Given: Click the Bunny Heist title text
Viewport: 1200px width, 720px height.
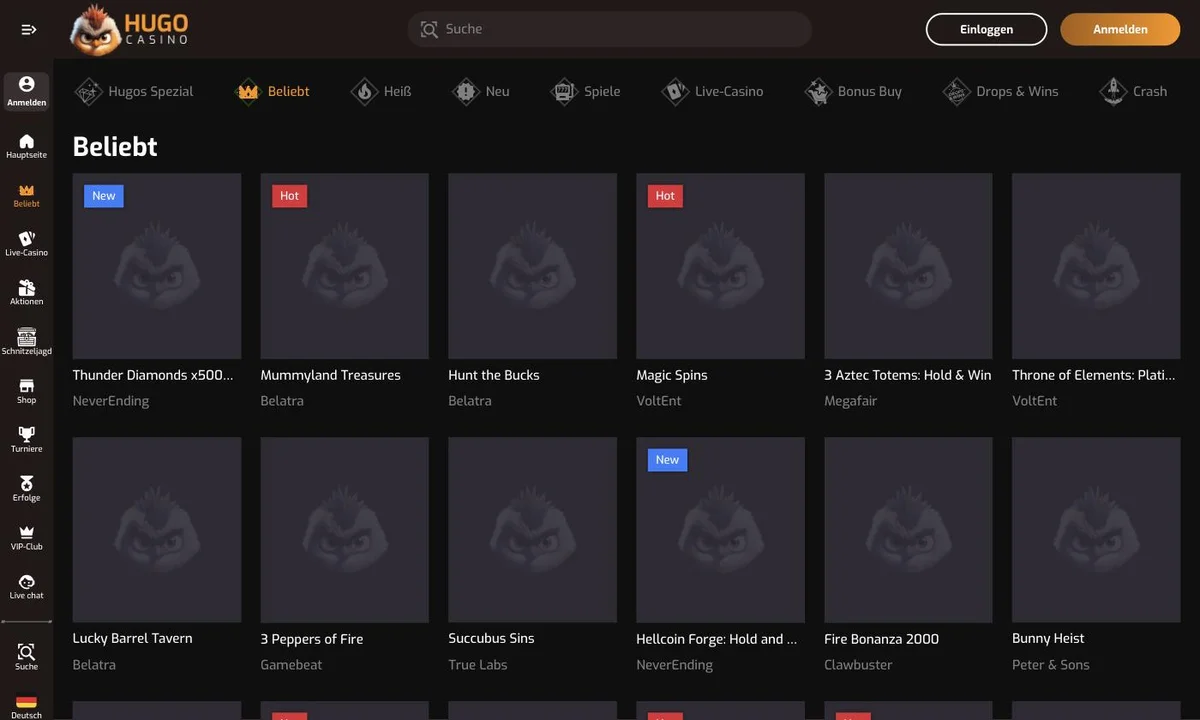Looking at the screenshot, I should pyautogui.click(x=1048, y=638).
